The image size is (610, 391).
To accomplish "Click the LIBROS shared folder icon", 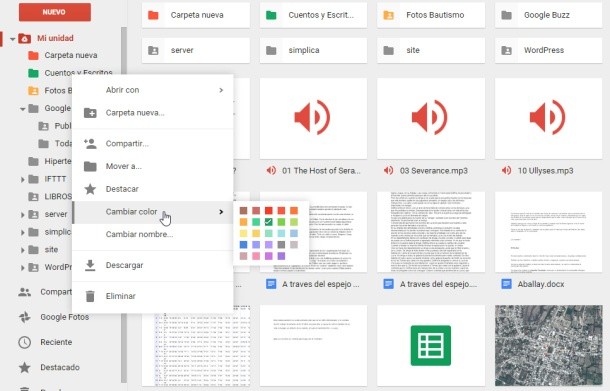I will point(33,196).
